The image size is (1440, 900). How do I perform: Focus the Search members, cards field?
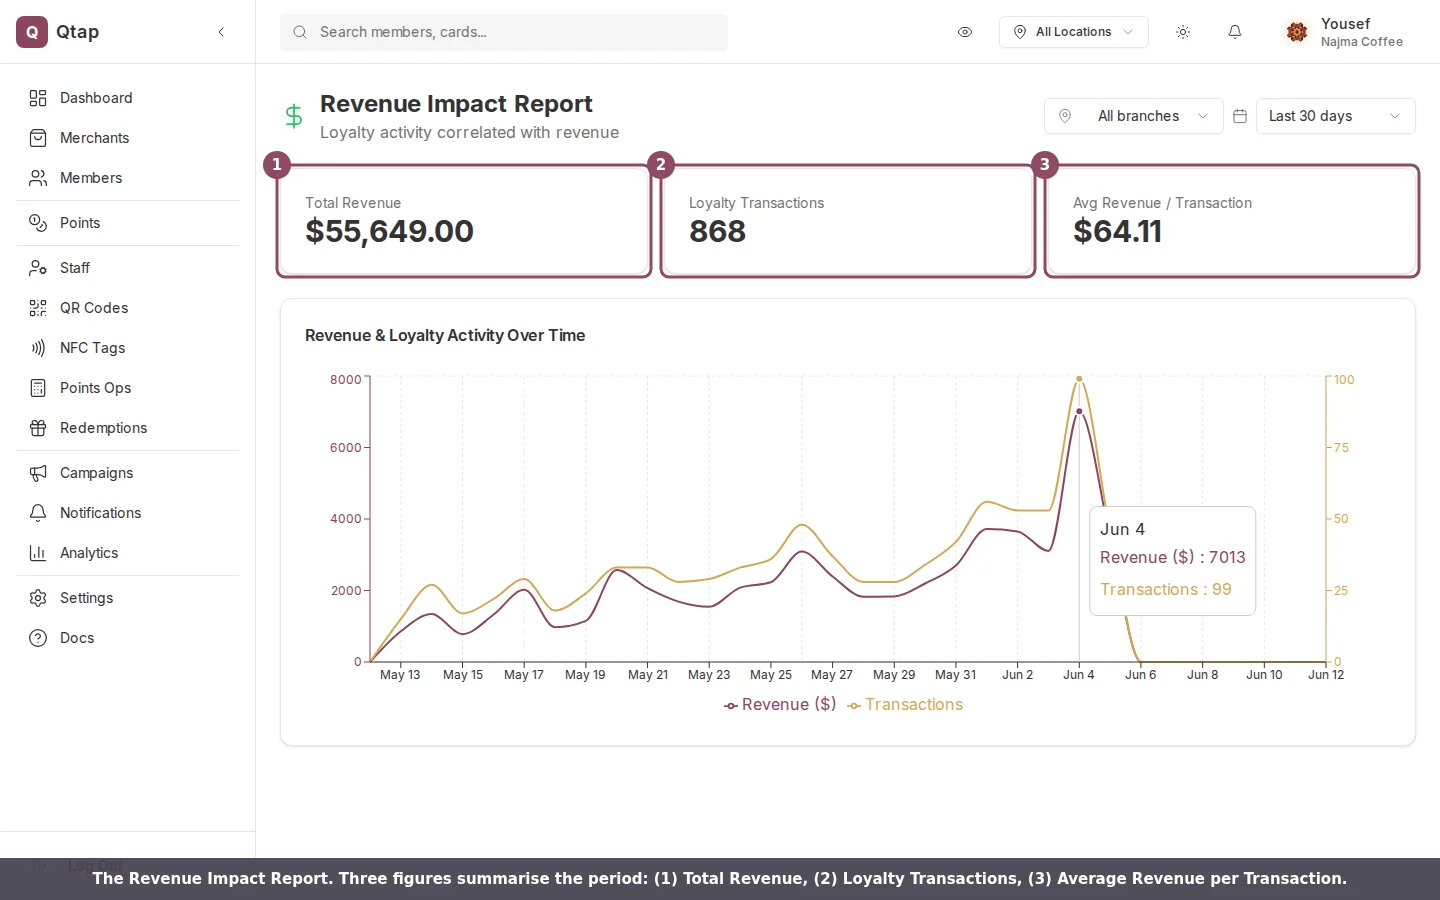point(504,32)
